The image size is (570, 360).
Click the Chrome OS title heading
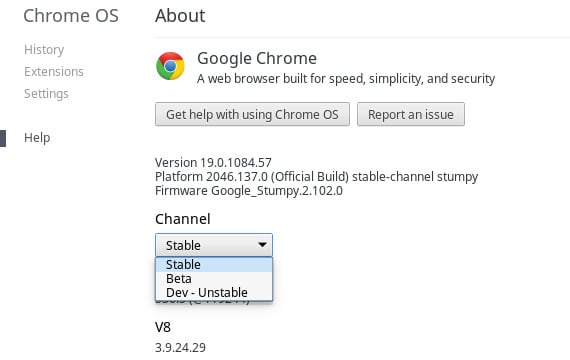coord(71,16)
